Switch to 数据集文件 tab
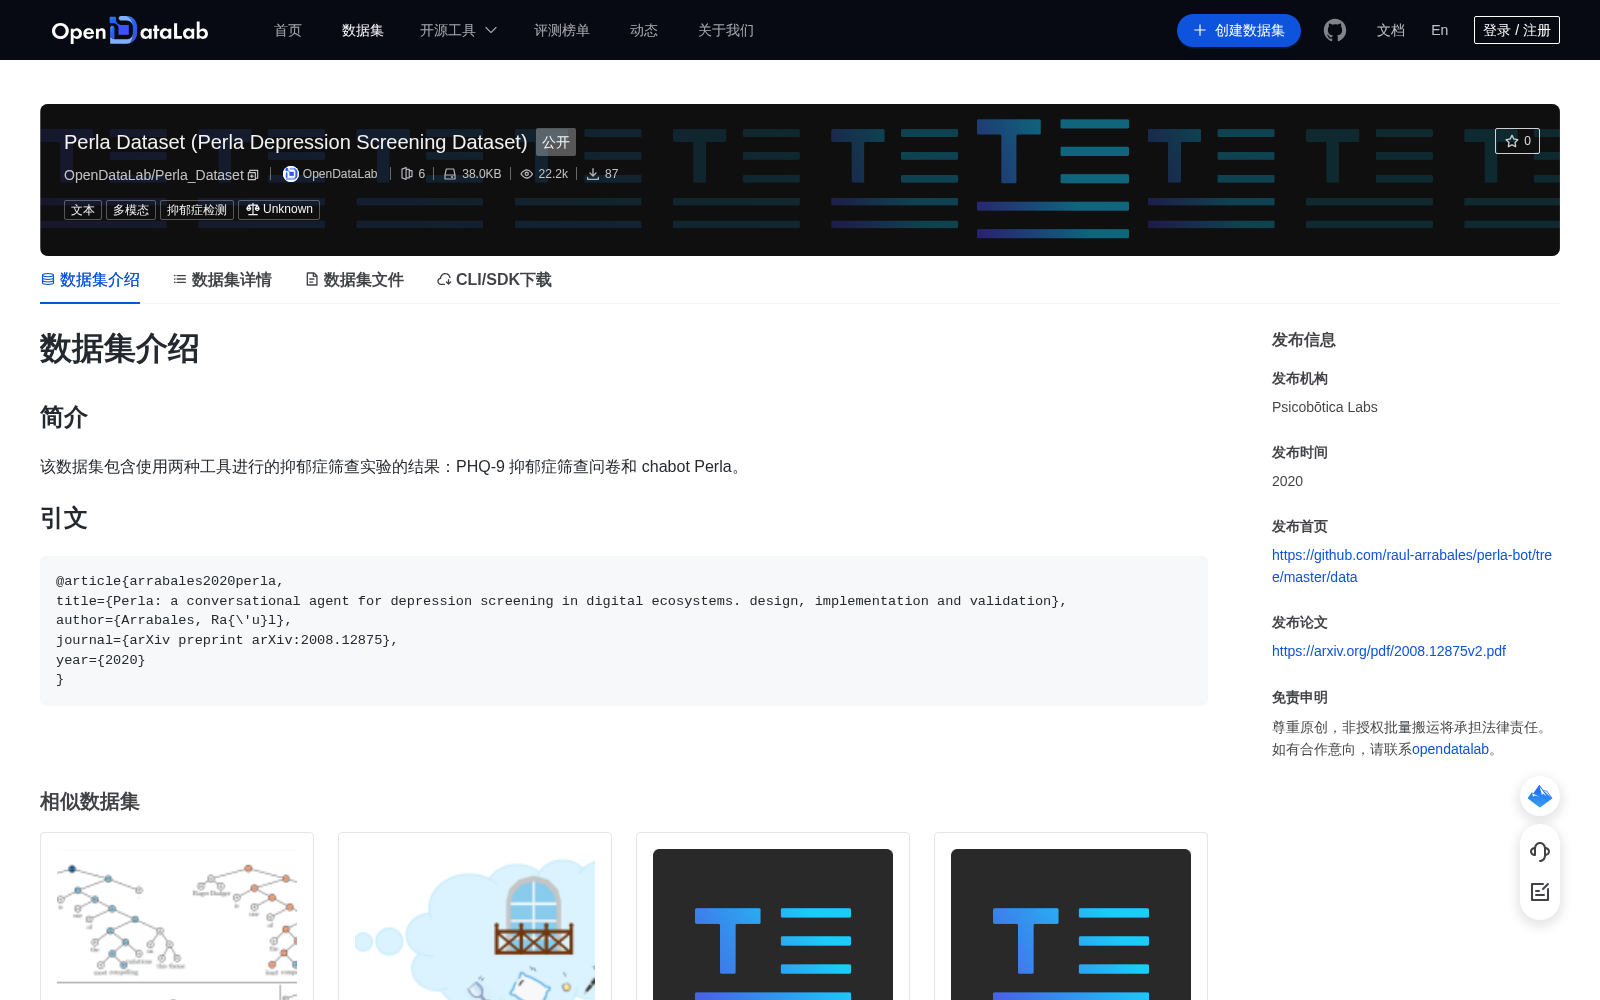1600x1000 pixels. (x=354, y=280)
